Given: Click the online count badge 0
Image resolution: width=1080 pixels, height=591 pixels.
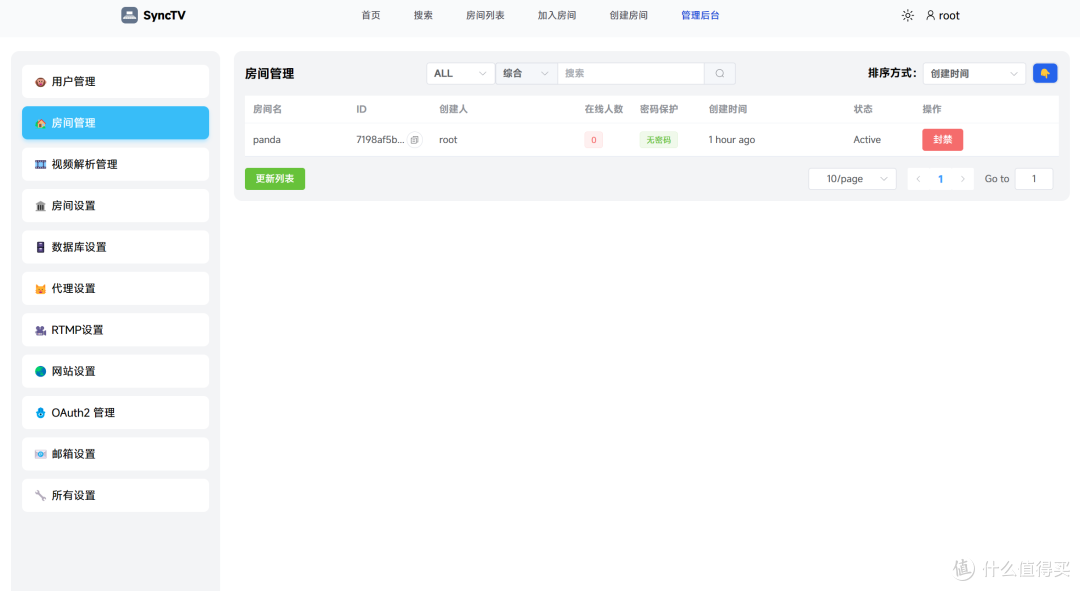Looking at the screenshot, I should [x=594, y=140].
